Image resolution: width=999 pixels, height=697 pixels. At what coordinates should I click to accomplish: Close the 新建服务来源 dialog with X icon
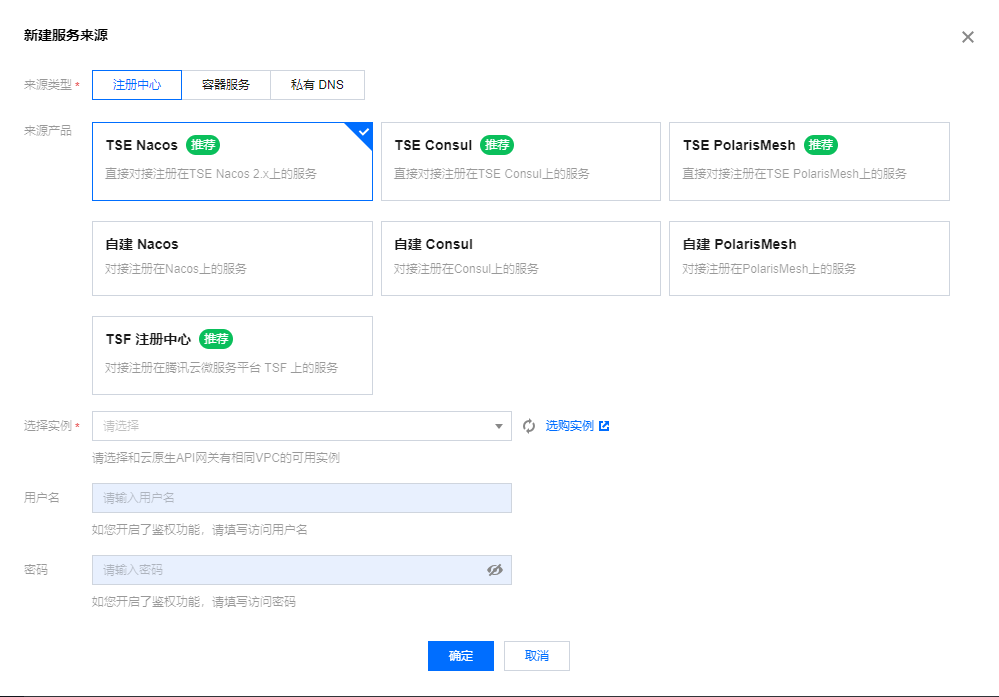coord(968,37)
